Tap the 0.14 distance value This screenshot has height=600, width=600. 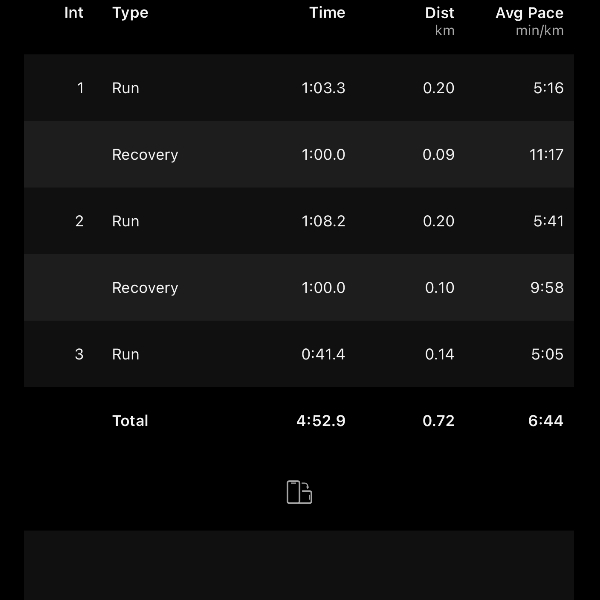(439, 354)
